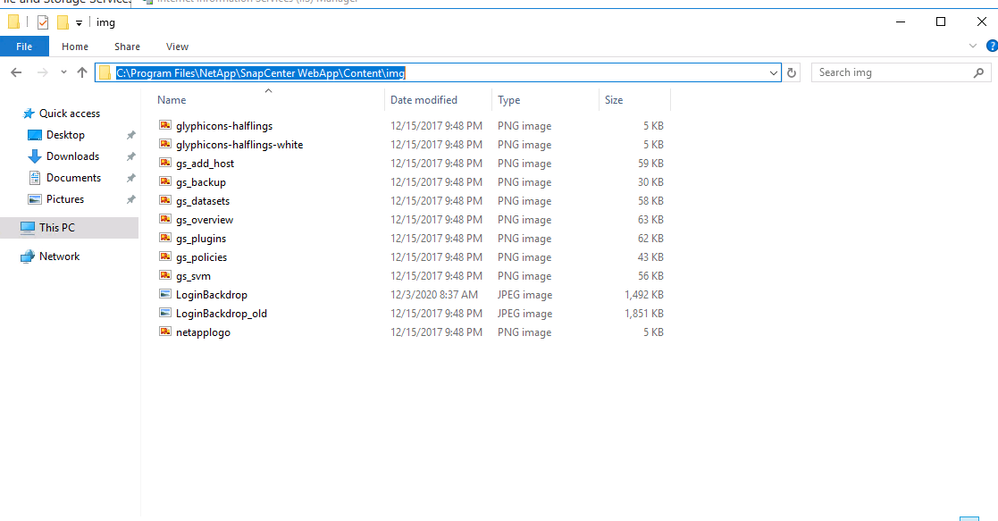
Task: Open Pictures in the navigation pane
Action: pyautogui.click(x=65, y=199)
